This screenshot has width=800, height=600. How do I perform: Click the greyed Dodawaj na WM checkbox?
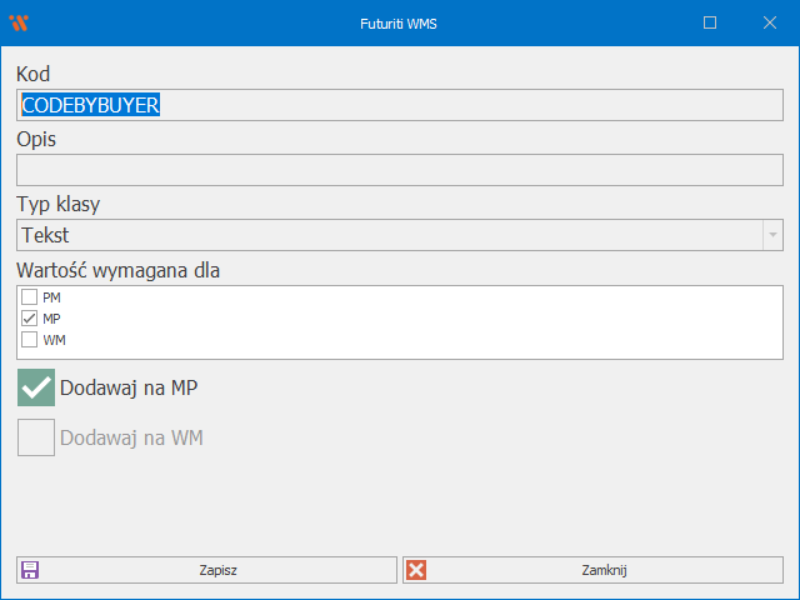[36, 437]
